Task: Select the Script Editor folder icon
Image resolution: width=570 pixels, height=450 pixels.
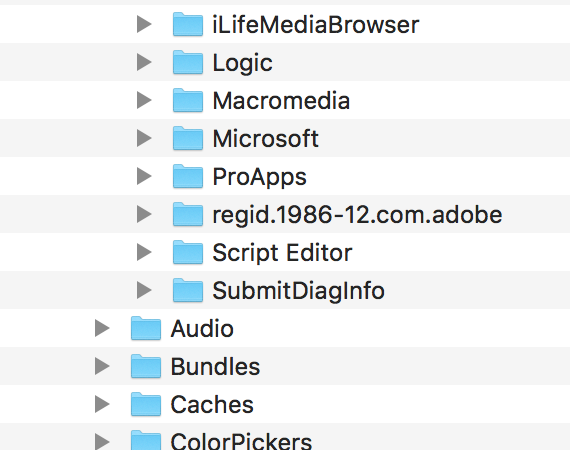Action: click(x=188, y=252)
